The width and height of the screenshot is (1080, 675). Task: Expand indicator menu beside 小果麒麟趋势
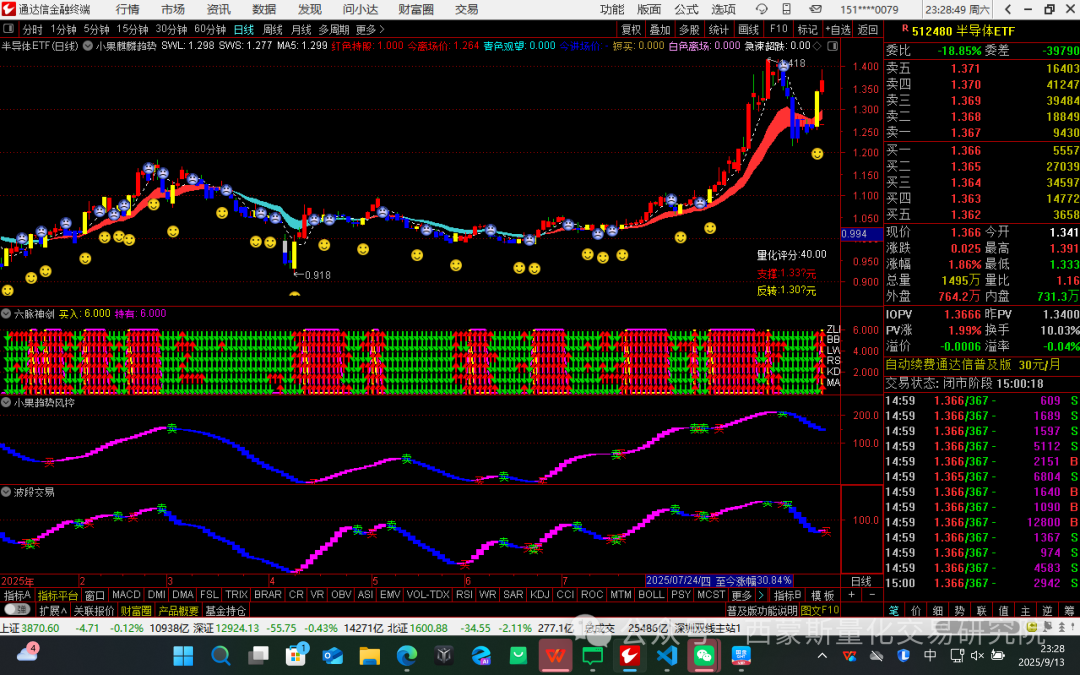[88, 46]
